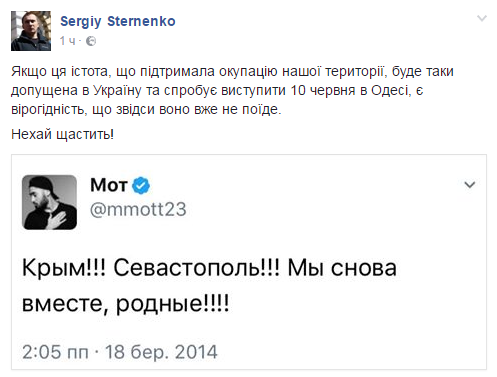
Task: Open the @mmott23 handle
Action: tap(138, 209)
